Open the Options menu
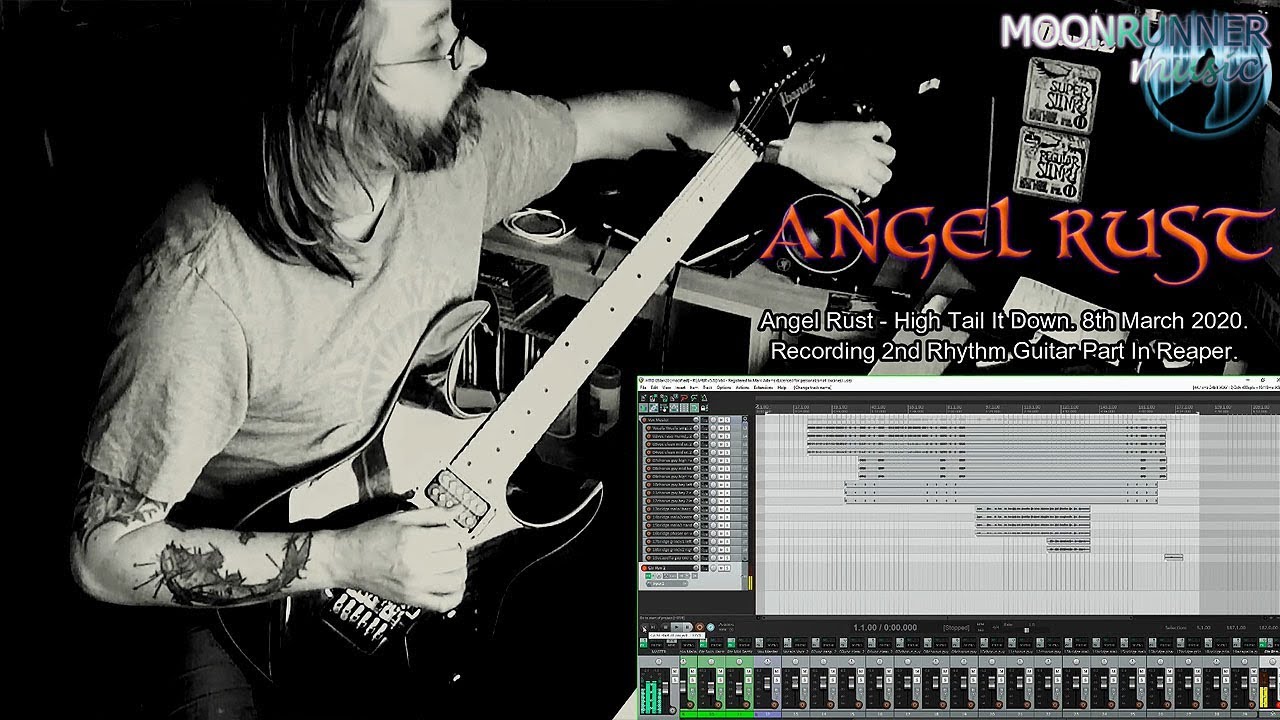1280x720 pixels. coord(724,387)
